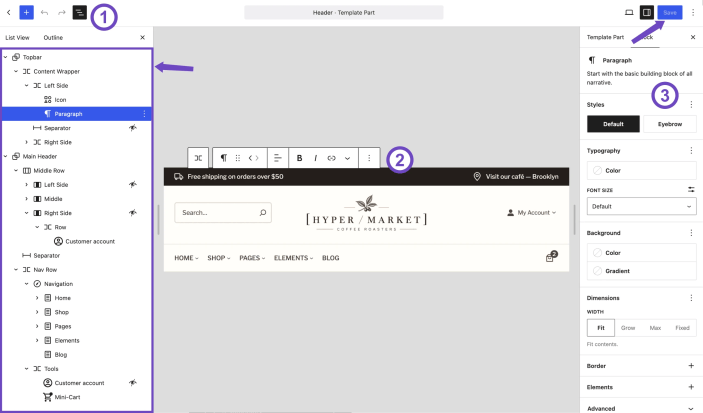Open the text alignment toolbar option

(278, 158)
